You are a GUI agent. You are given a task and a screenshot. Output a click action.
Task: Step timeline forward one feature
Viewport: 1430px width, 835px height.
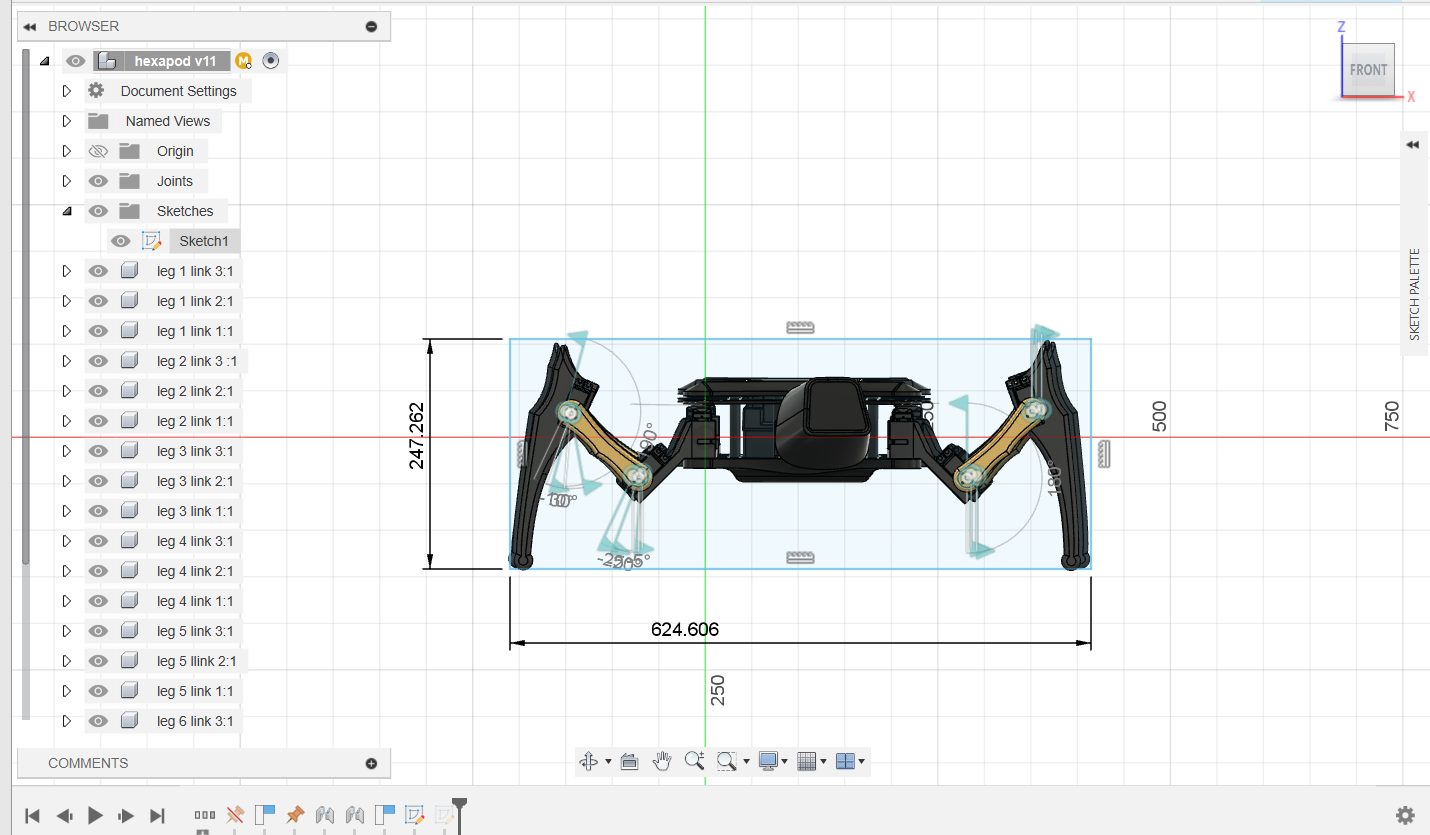(126, 815)
